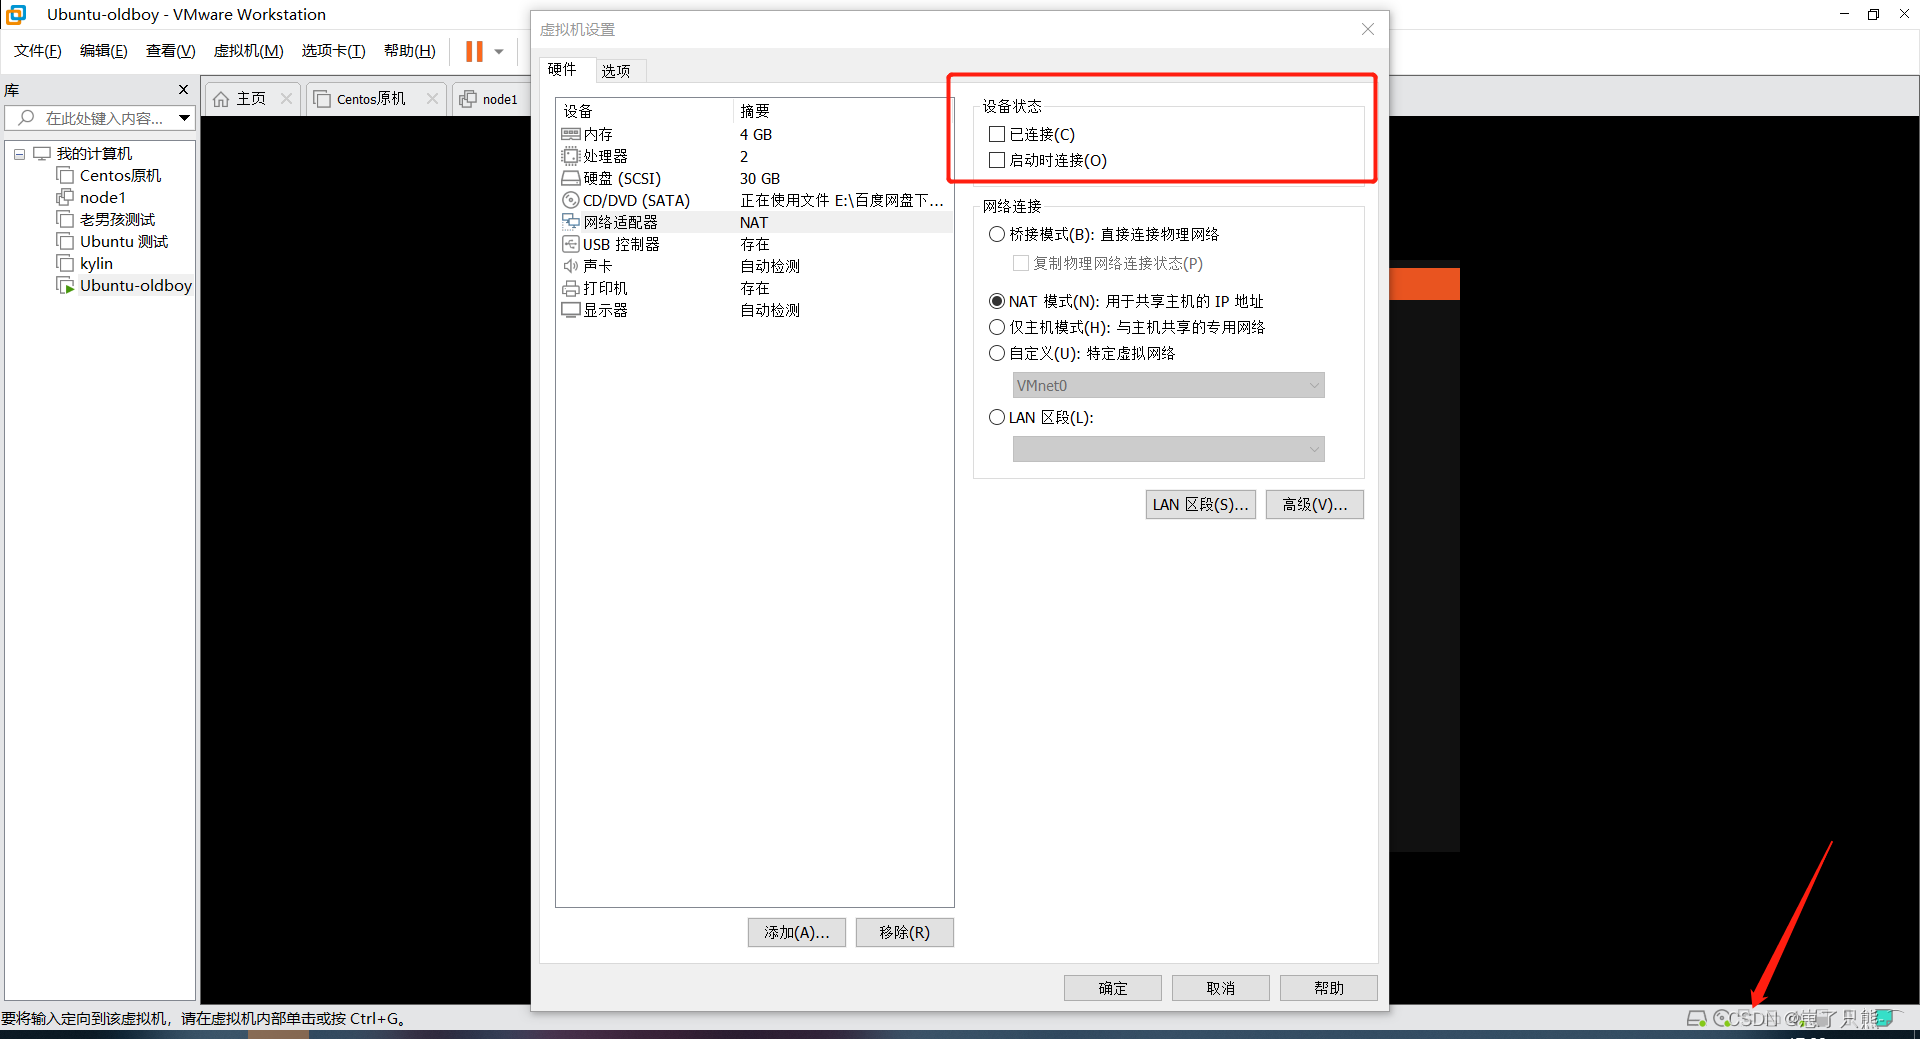Click the 我的计算机 computer icon
This screenshot has height=1039, width=1920.
click(x=42, y=153)
